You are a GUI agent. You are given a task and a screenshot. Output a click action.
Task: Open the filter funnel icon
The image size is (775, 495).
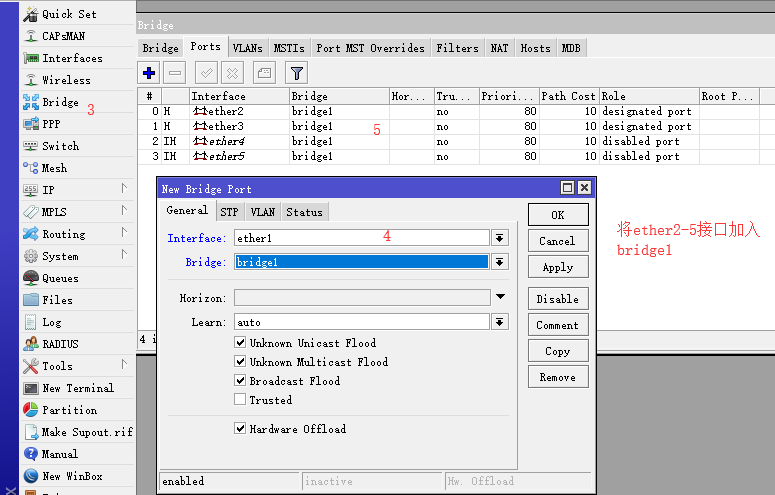pos(297,73)
